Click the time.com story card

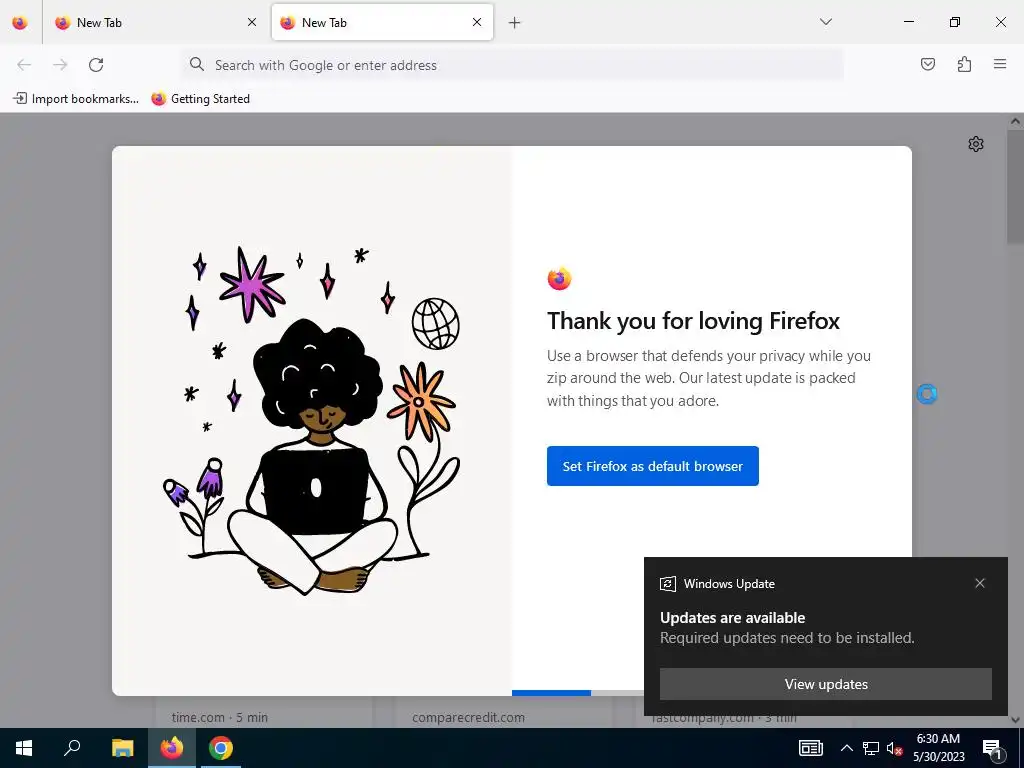tap(264, 712)
